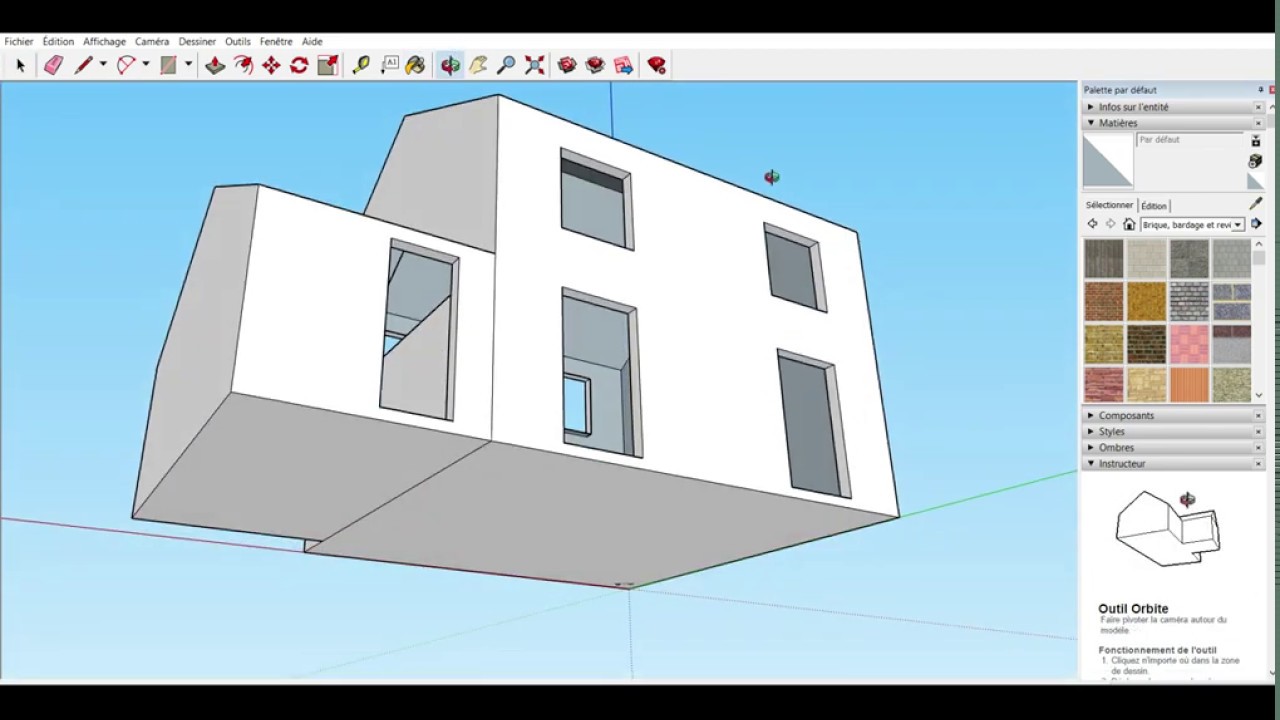Click the highlighted Orbit tool
The image size is (1280, 720).
tap(451, 66)
